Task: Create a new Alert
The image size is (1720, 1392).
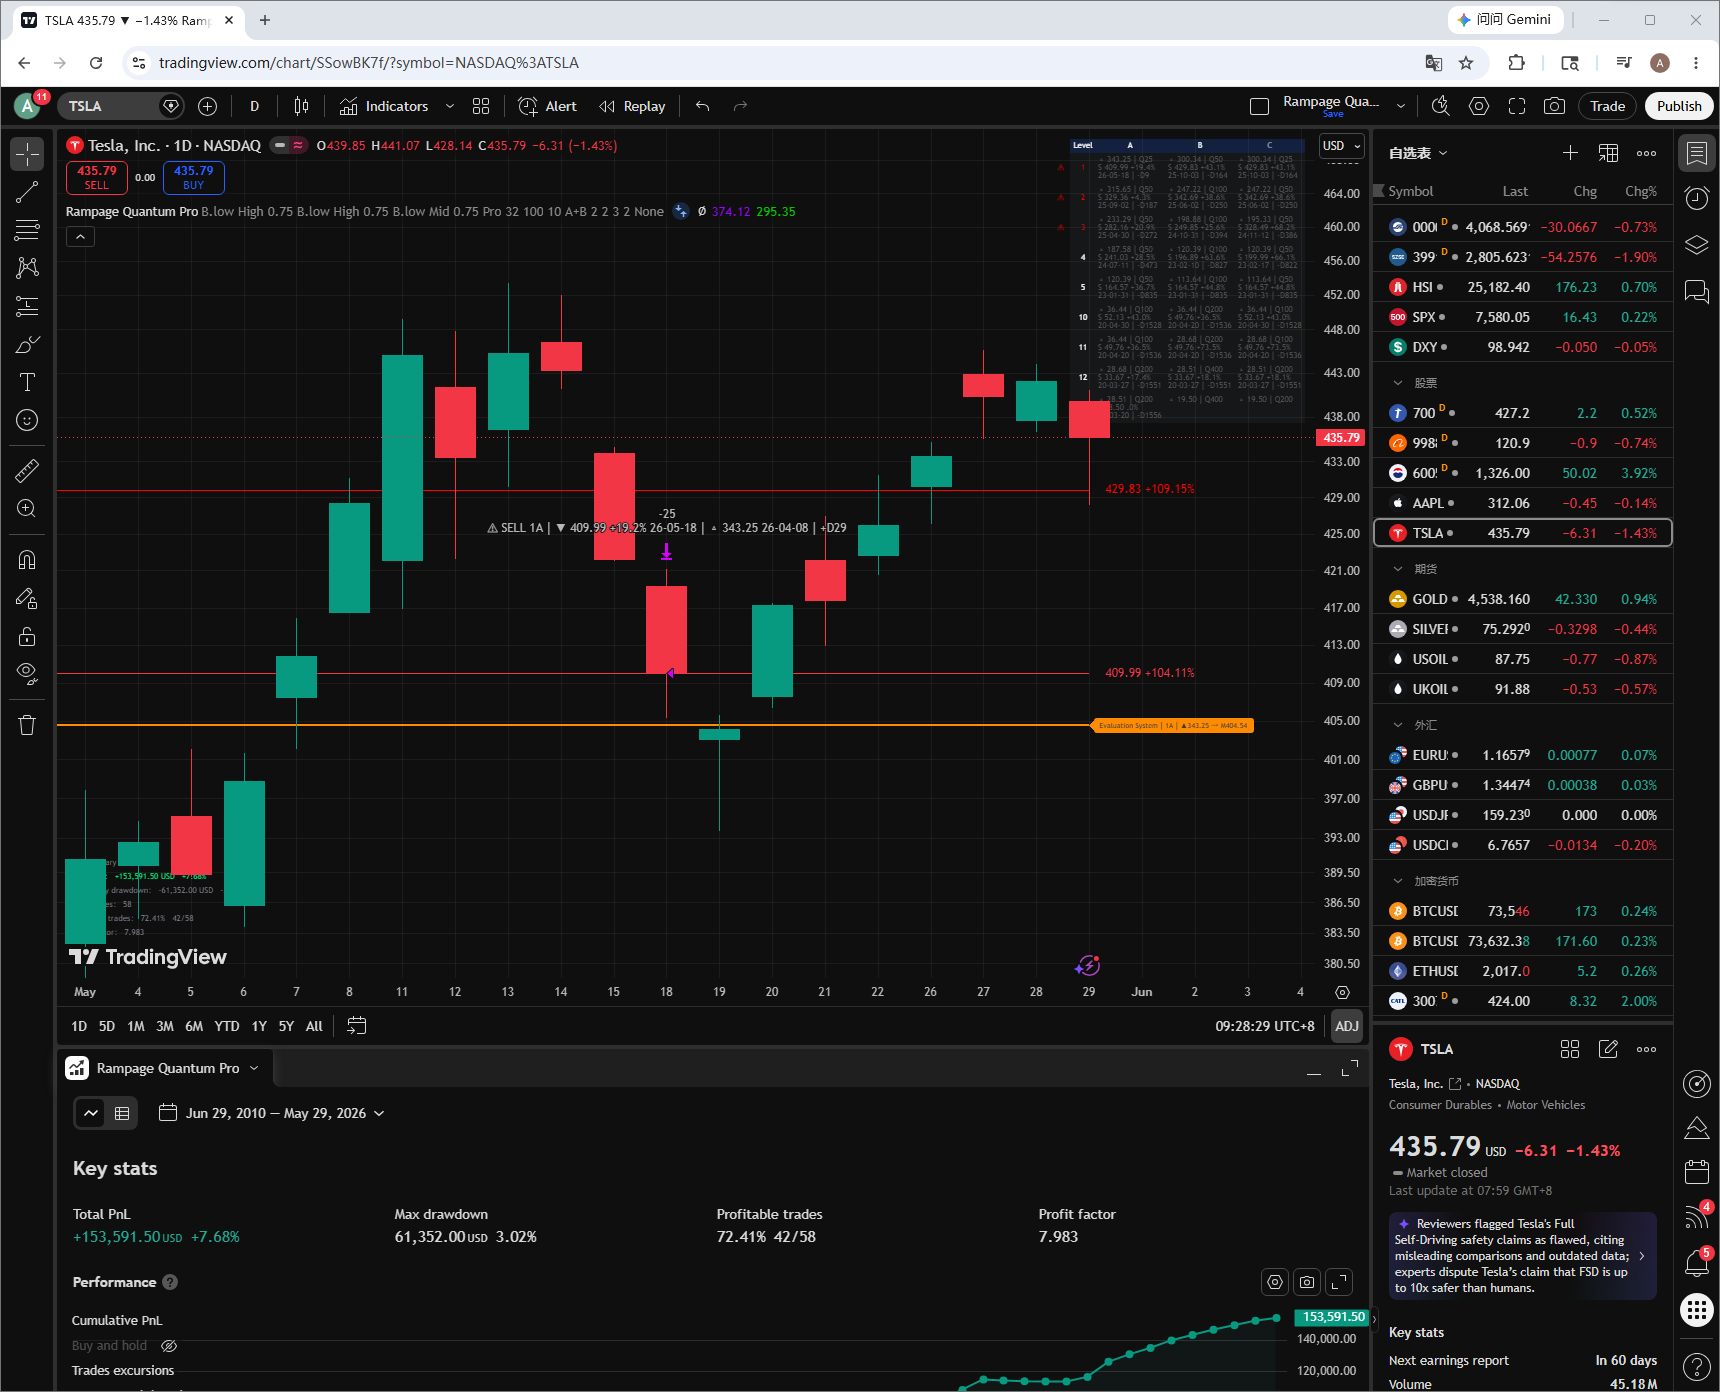Action: (547, 106)
